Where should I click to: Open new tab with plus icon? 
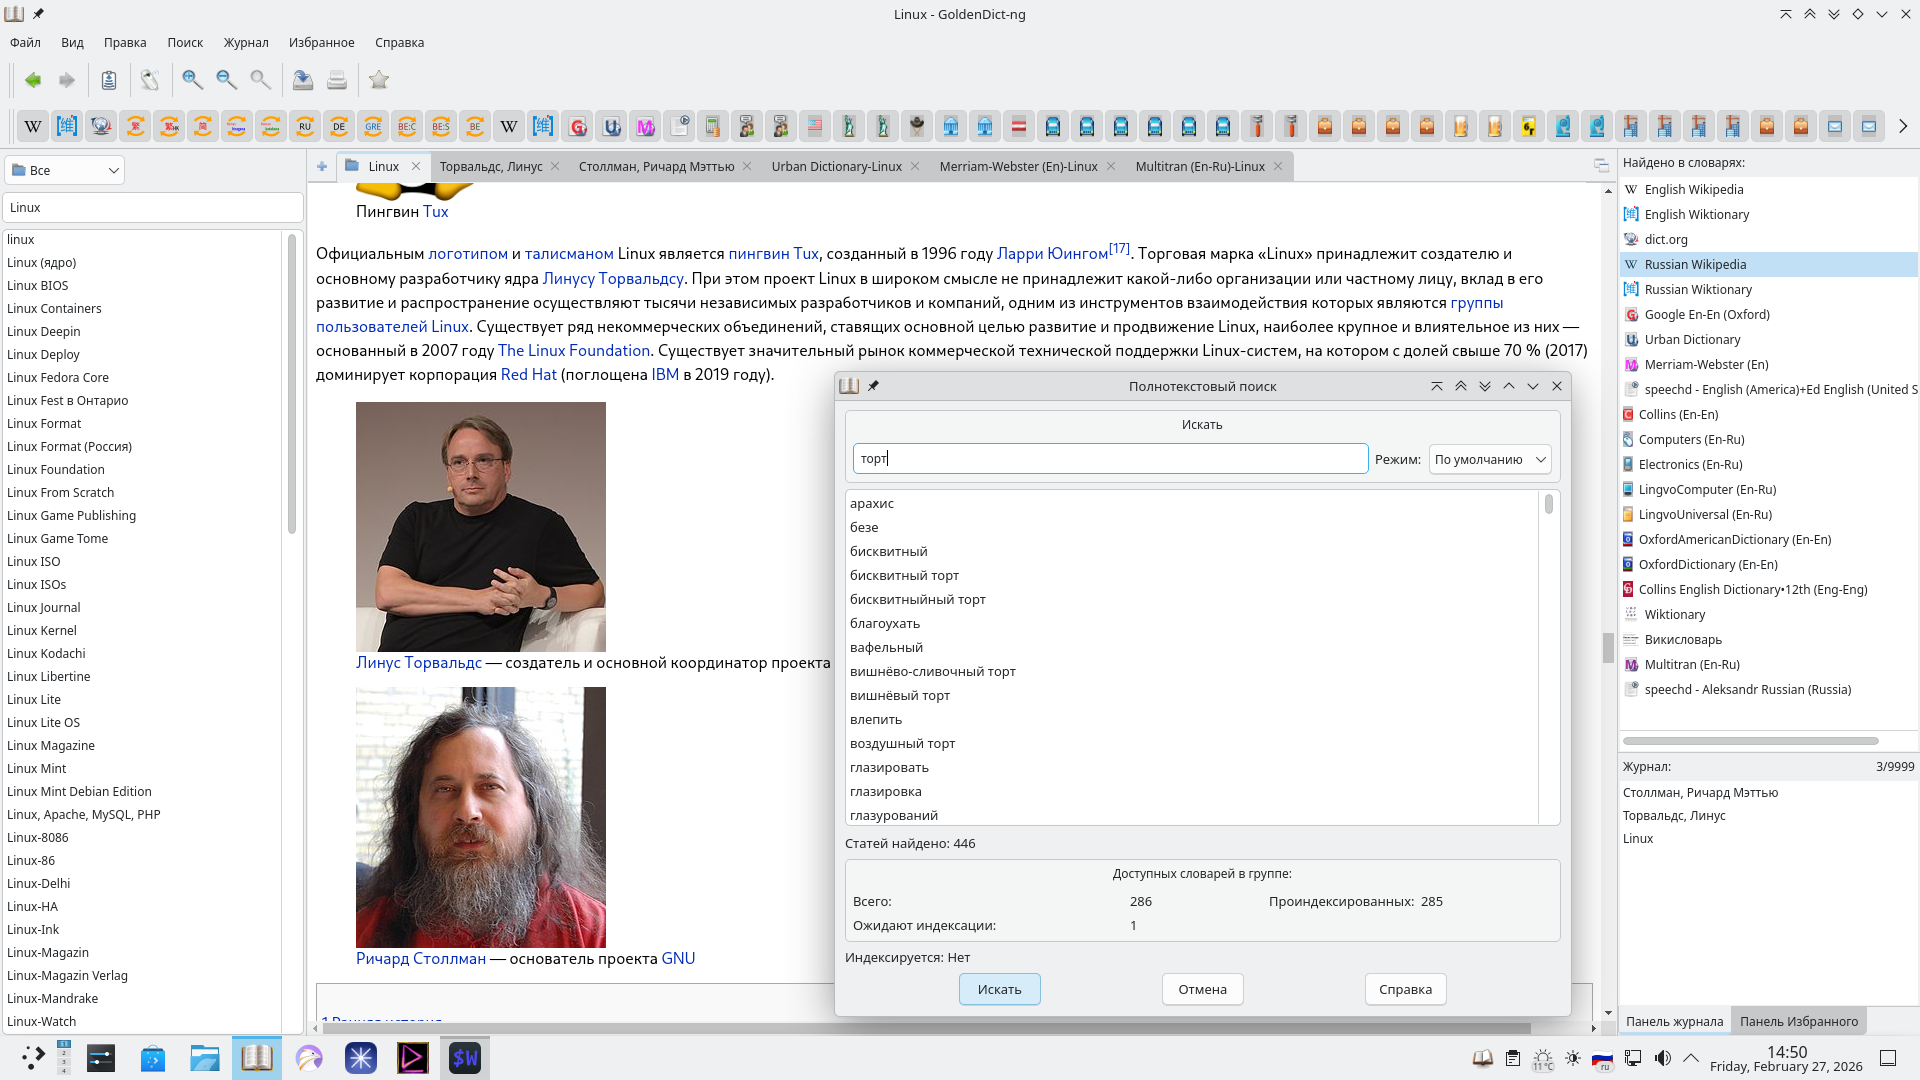[x=322, y=167]
